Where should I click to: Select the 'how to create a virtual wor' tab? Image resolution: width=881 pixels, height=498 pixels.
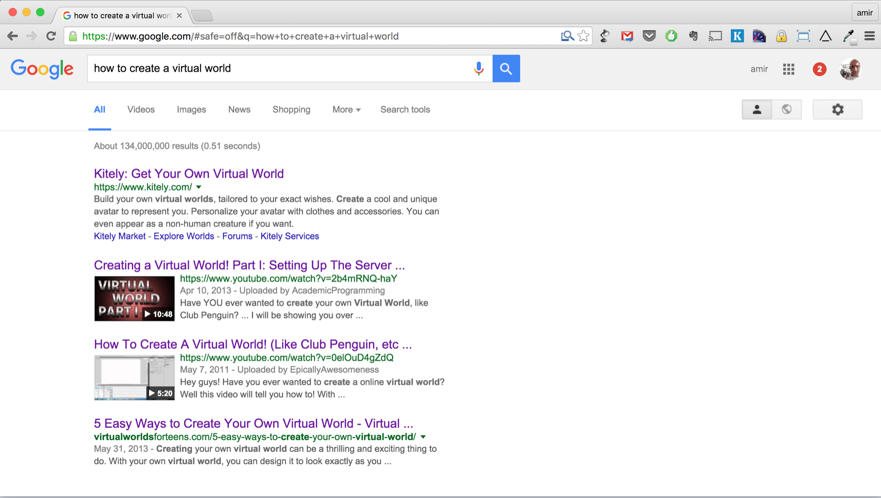tap(121, 15)
